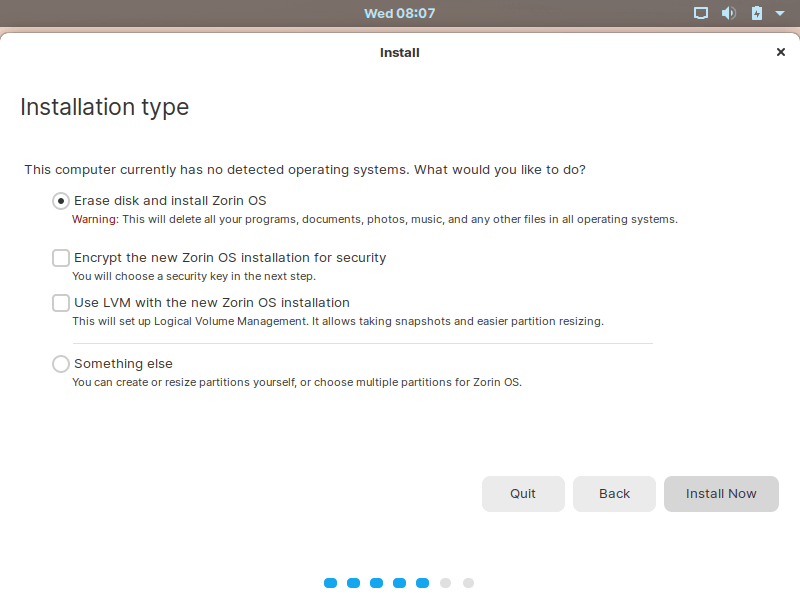Click 'You will choose a security key' text
Viewport: 800px width, 600px height.
[194, 277]
